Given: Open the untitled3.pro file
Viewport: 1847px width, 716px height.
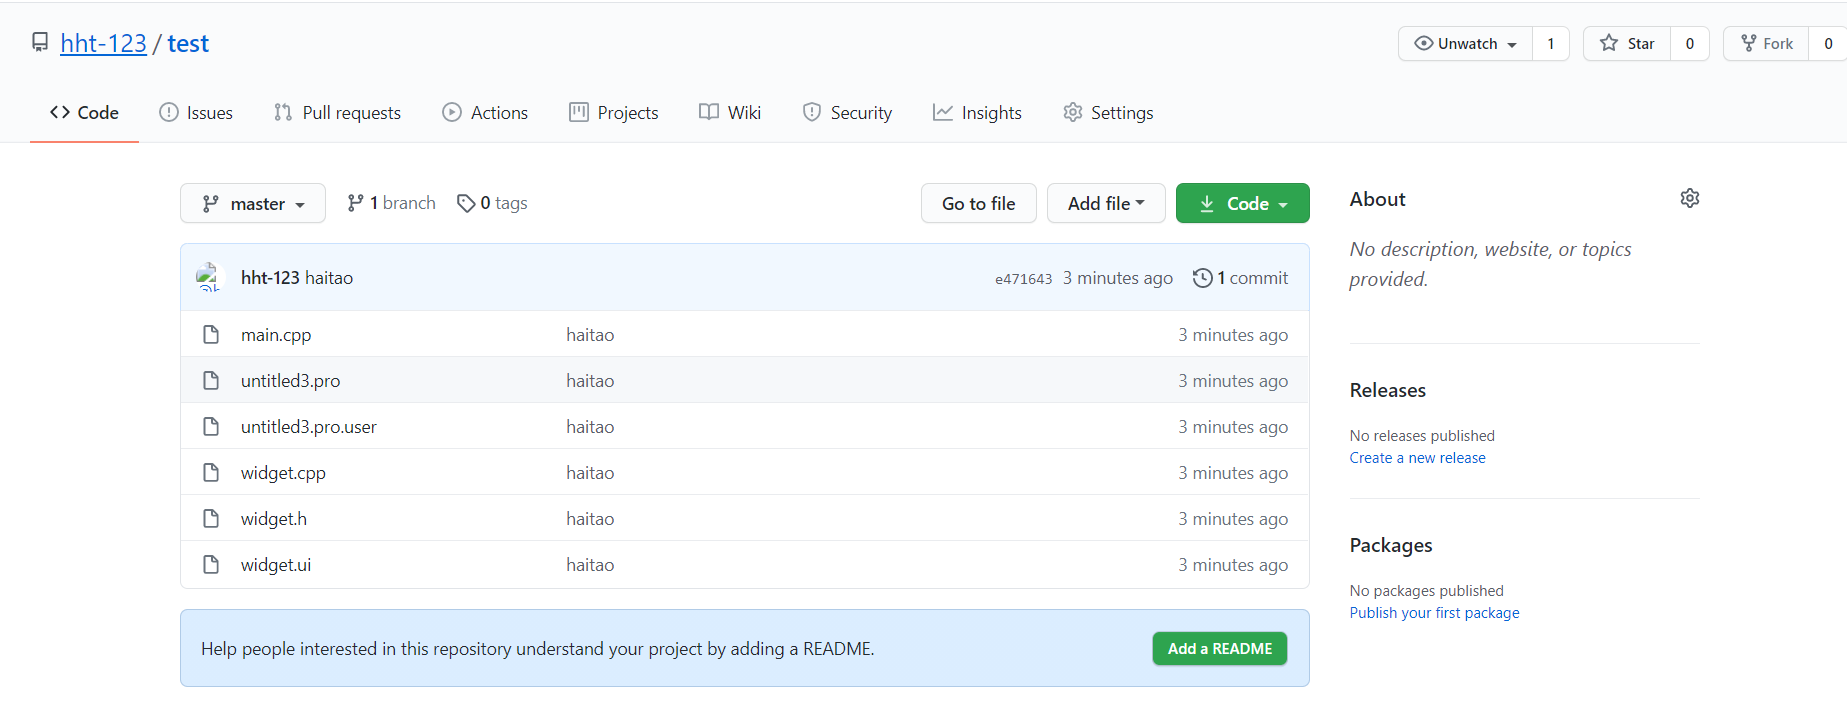Looking at the screenshot, I should [290, 381].
